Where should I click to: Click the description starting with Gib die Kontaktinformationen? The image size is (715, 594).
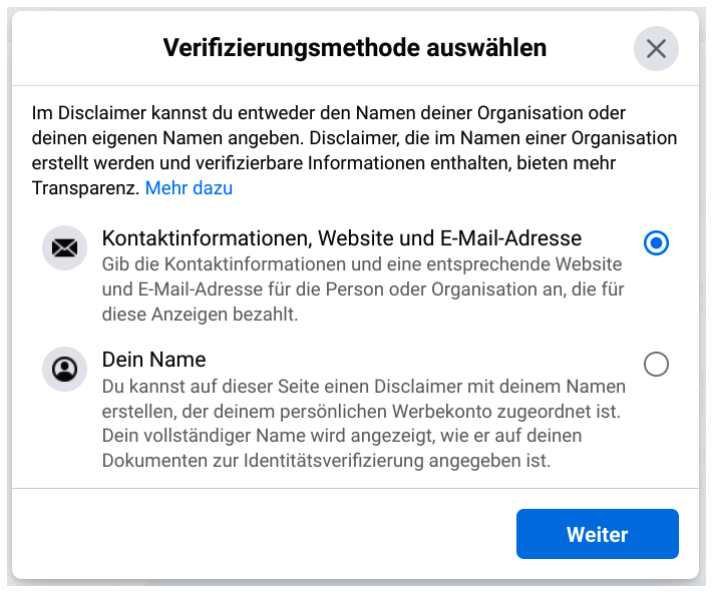(x=362, y=289)
